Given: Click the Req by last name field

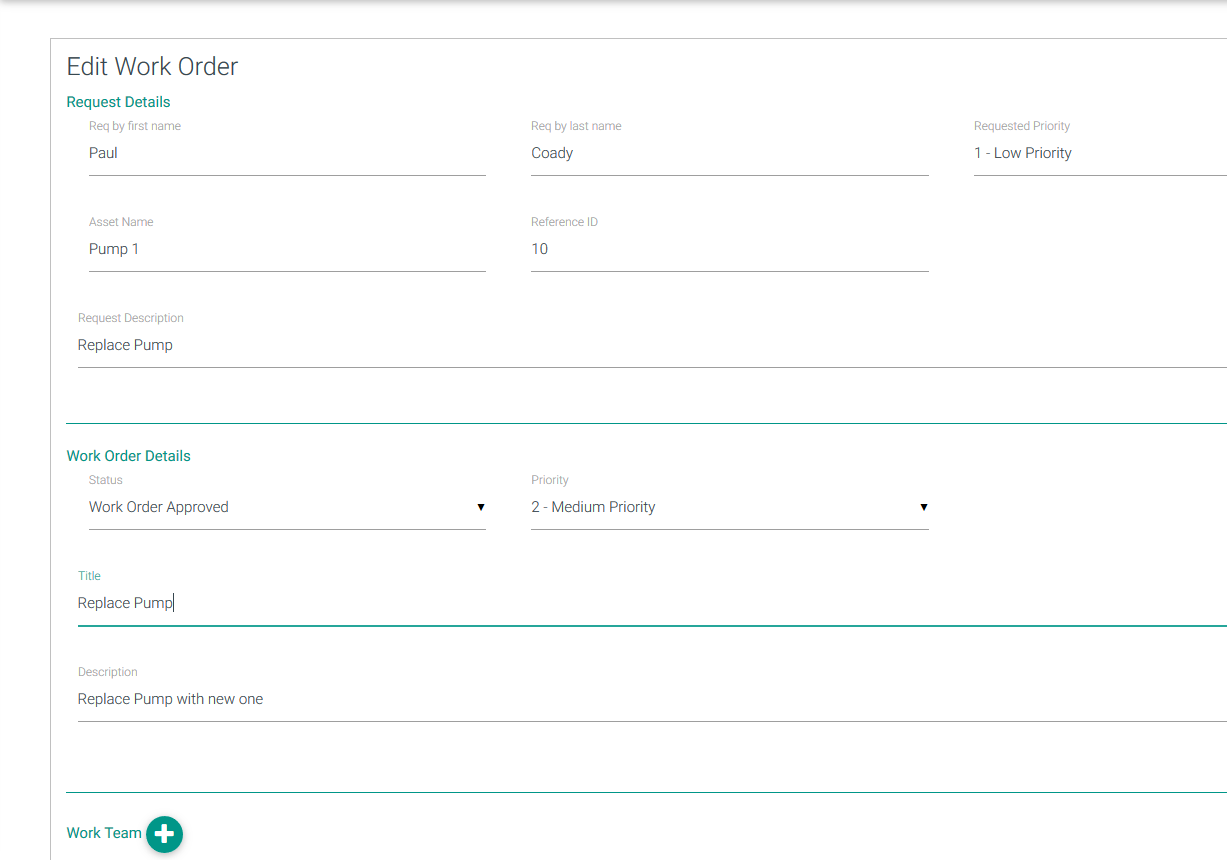Looking at the screenshot, I should (730, 154).
